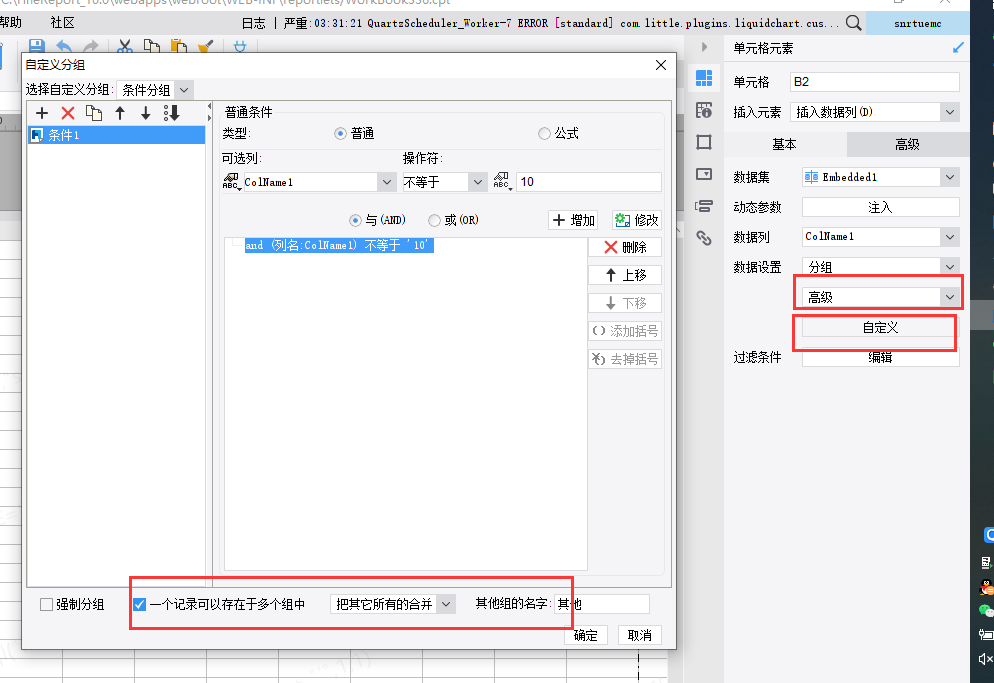The height and width of the screenshot is (683, 994).
Task: Click the save icon in main toolbar
Action: pyautogui.click(x=37, y=46)
